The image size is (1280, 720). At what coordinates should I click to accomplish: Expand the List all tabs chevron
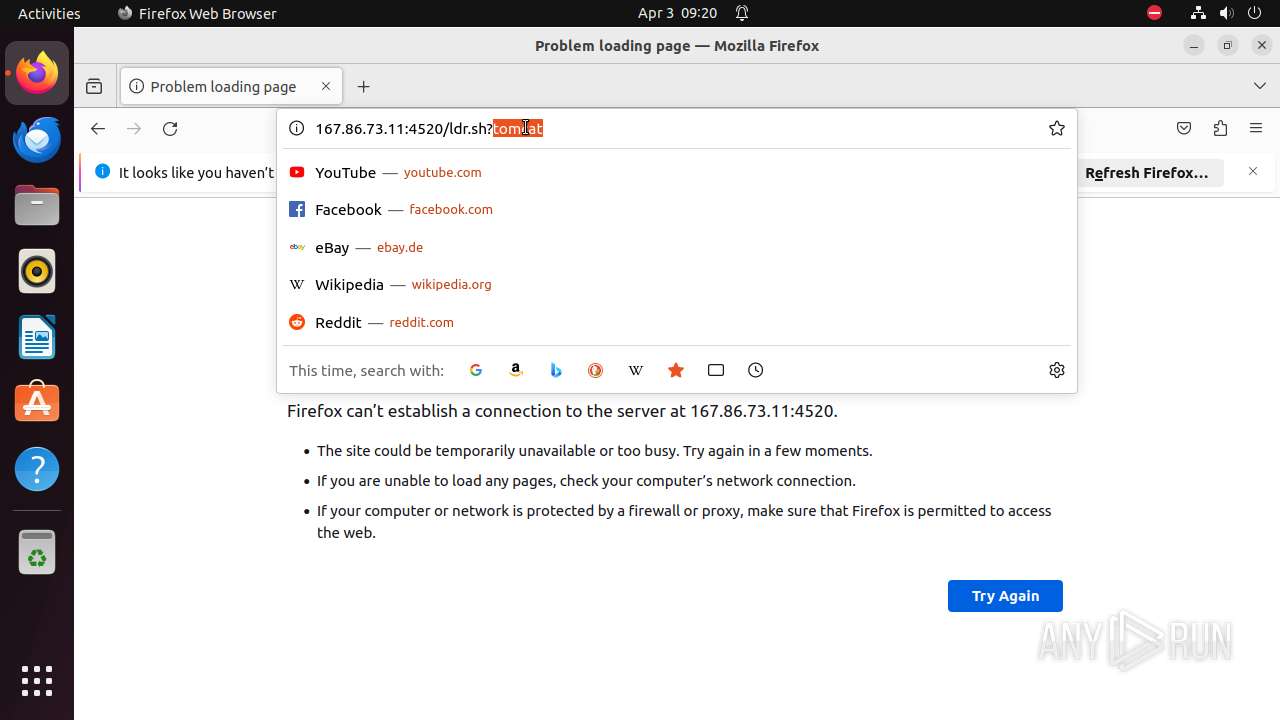[1260, 87]
